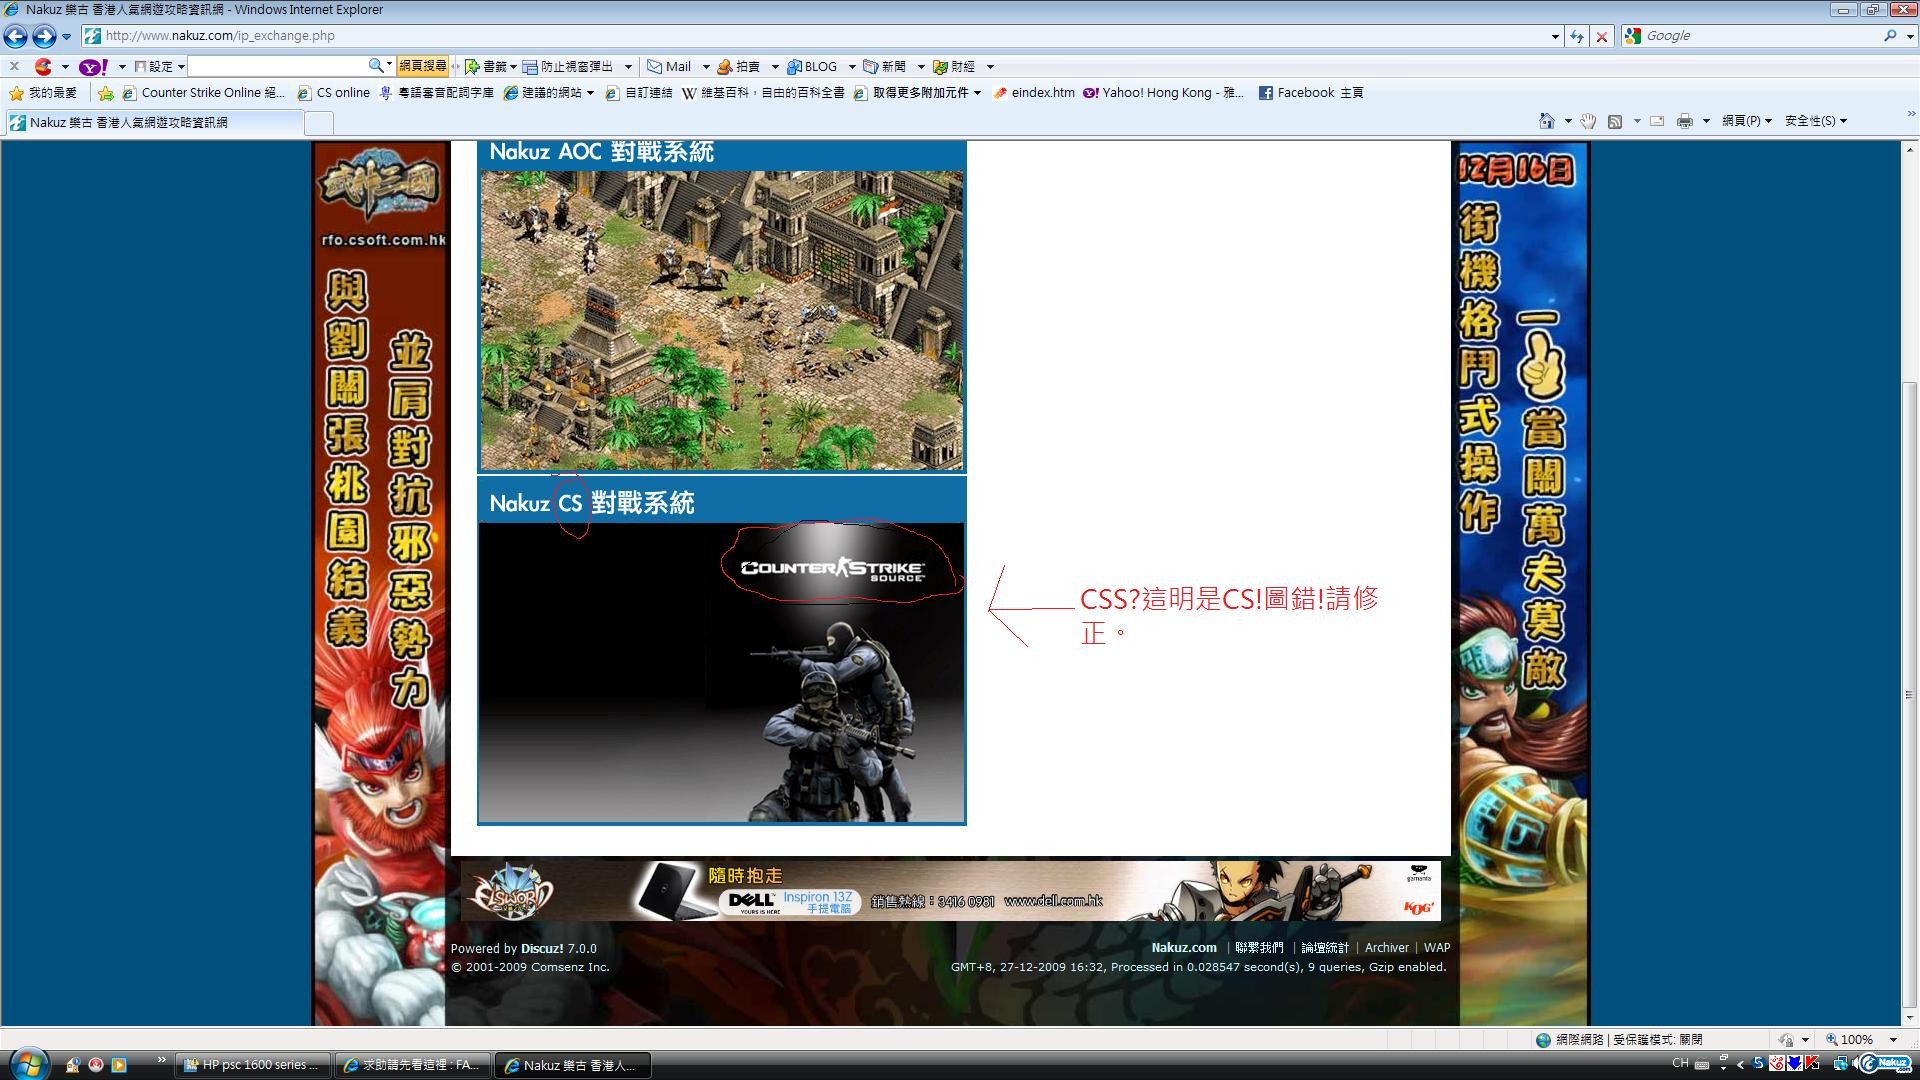The image size is (1920, 1080).
Task: Click the Read Mail envelope icon
Action: pos(1657,121)
